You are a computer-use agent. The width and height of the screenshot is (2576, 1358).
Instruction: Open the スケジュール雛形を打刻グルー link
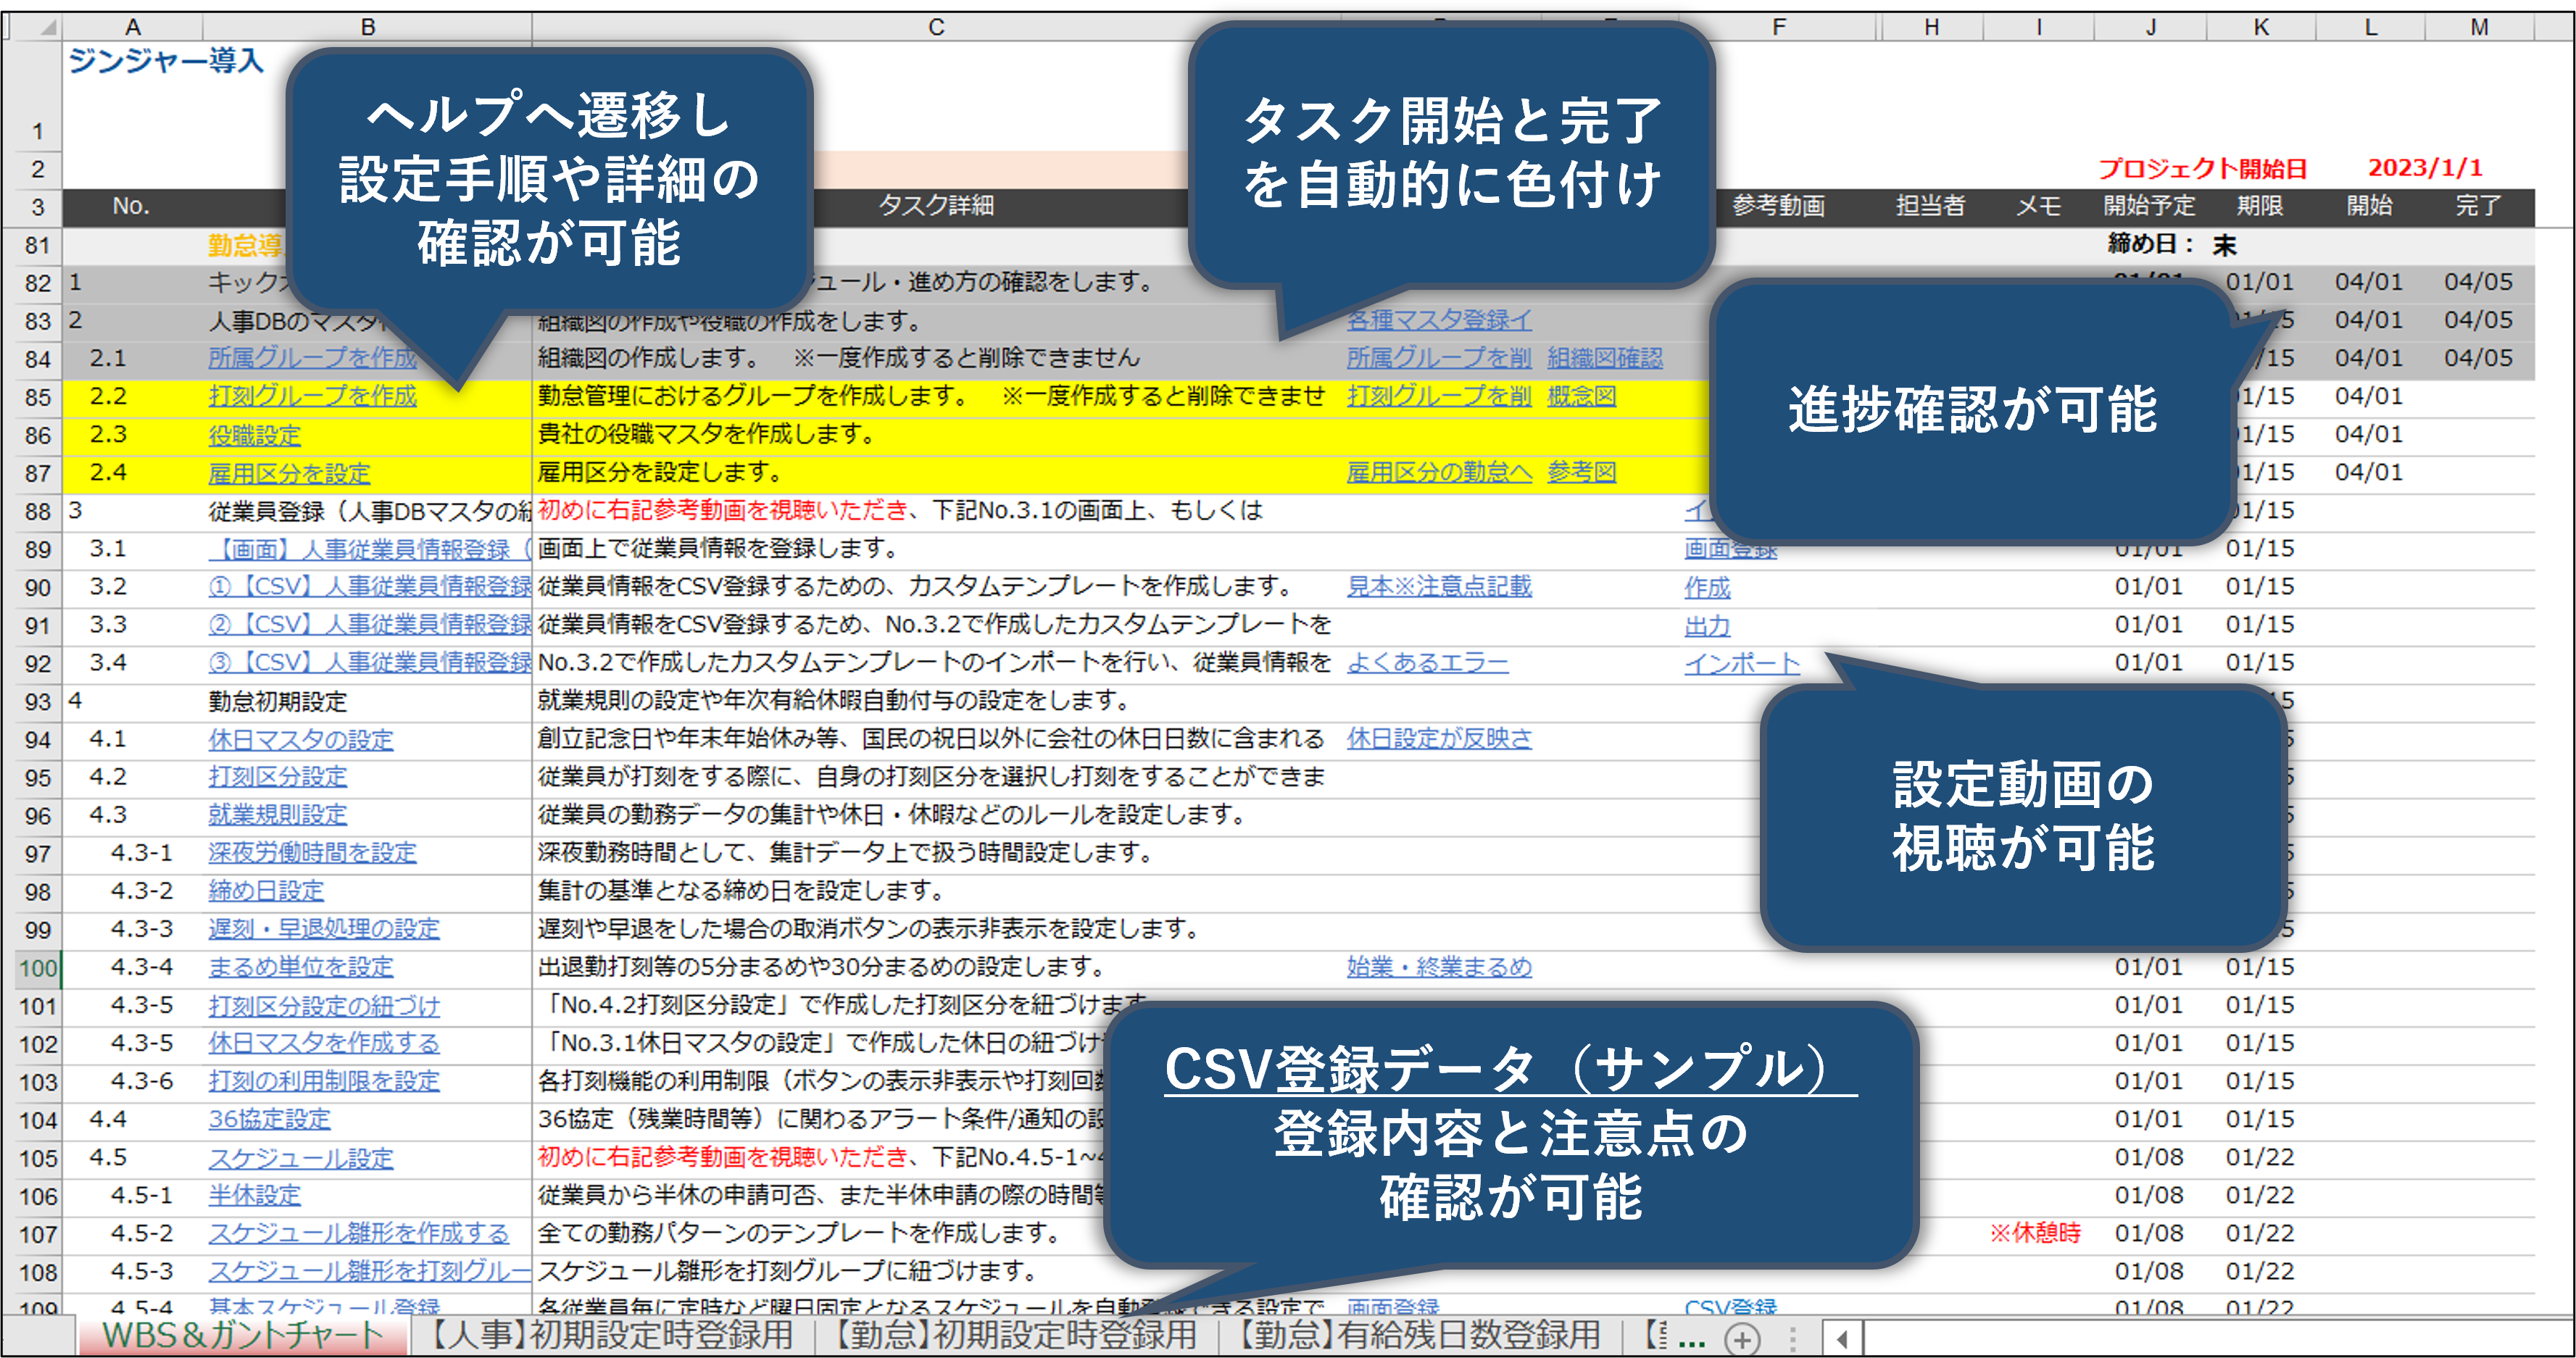coord(369,1271)
